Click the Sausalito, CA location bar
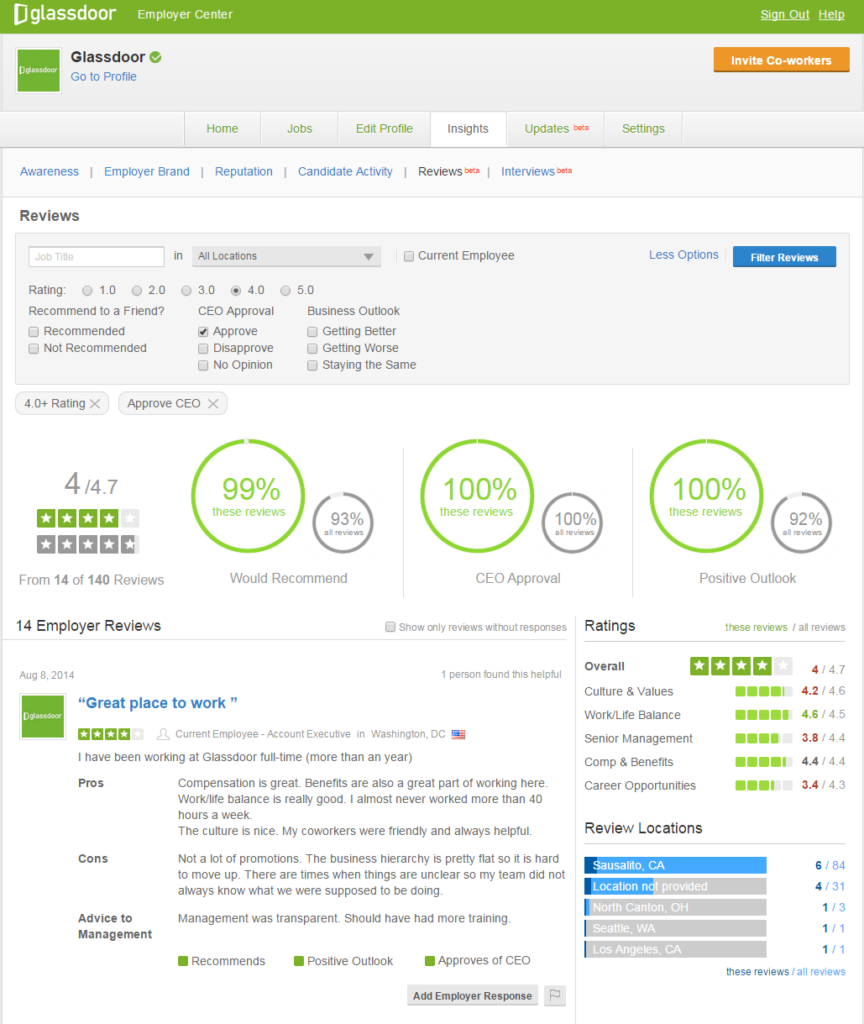Screen dimensions: 864x1024 pyautogui.click(x=675, y=865)
